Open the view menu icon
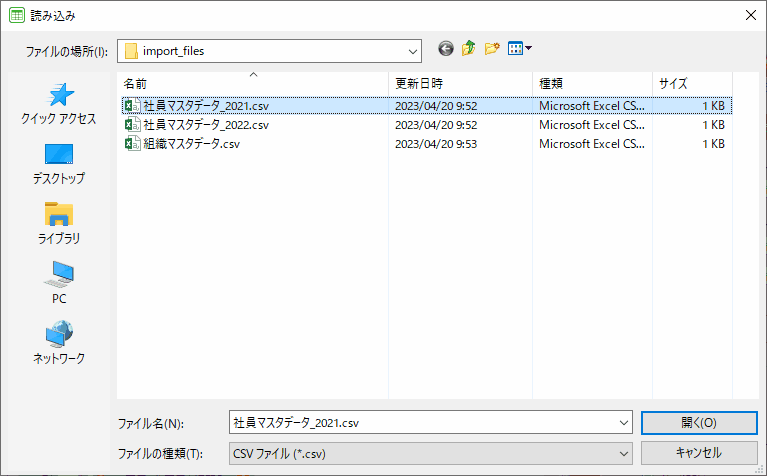Screen dimensions: 767x476 [x=519, y=48]
